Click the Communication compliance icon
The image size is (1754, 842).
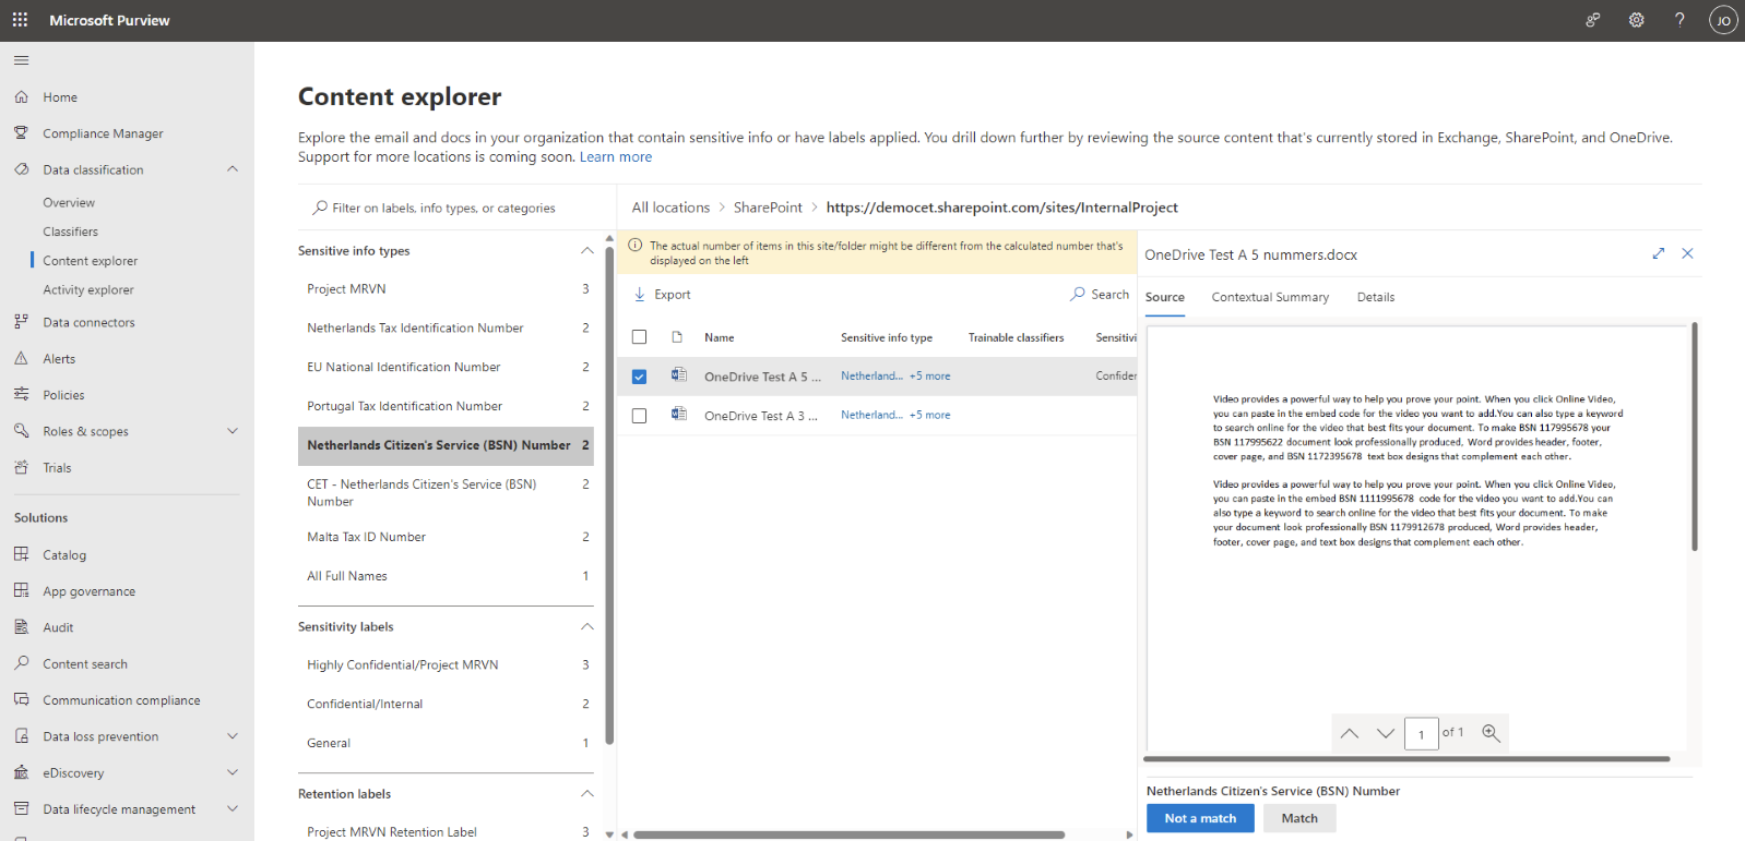coord(21,700)
